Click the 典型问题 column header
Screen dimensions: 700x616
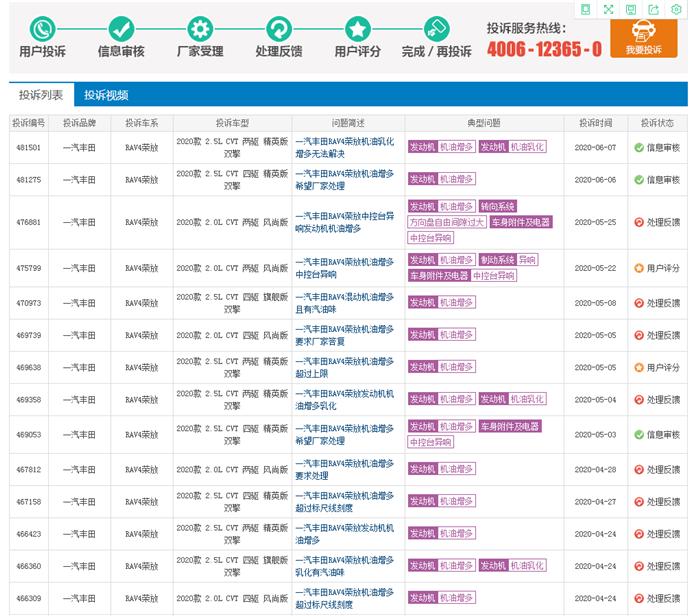484,123
